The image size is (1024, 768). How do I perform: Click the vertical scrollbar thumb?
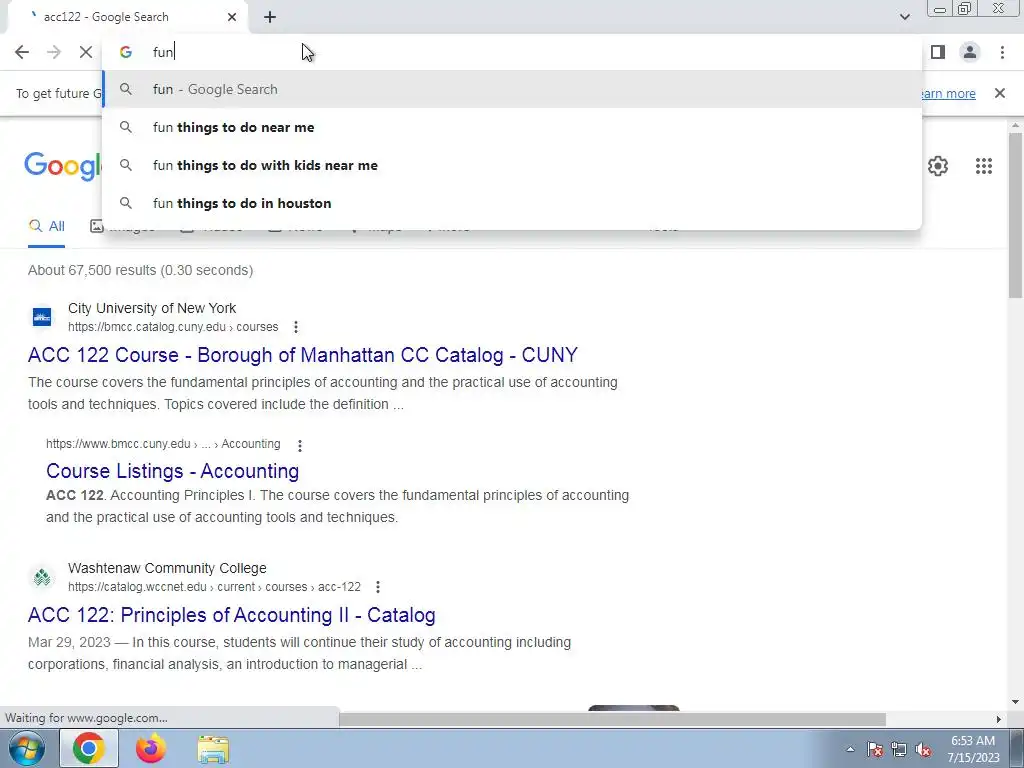point(1015,216)
